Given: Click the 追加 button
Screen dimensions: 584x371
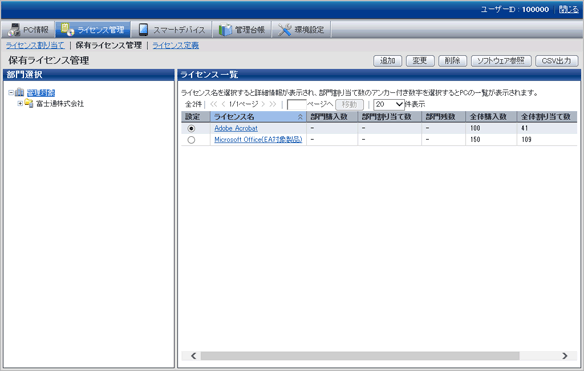Looking at the screenshot, I should coord(387,61).
